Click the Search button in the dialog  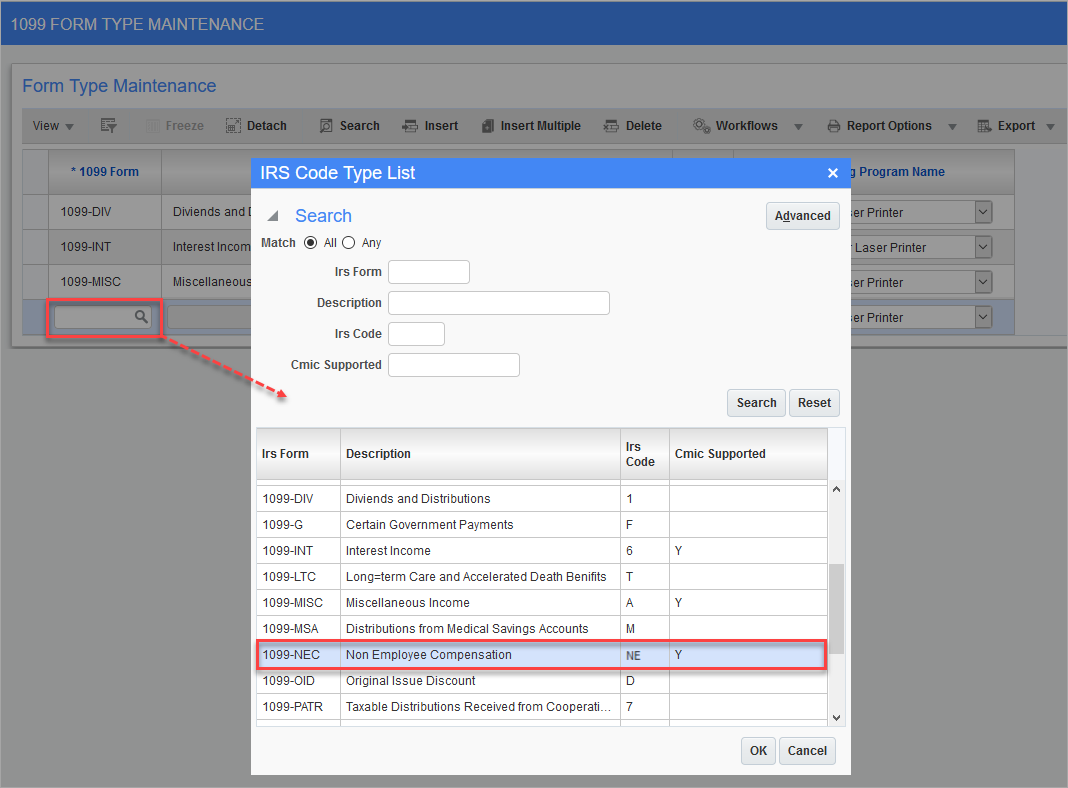[x=756, y=403]
